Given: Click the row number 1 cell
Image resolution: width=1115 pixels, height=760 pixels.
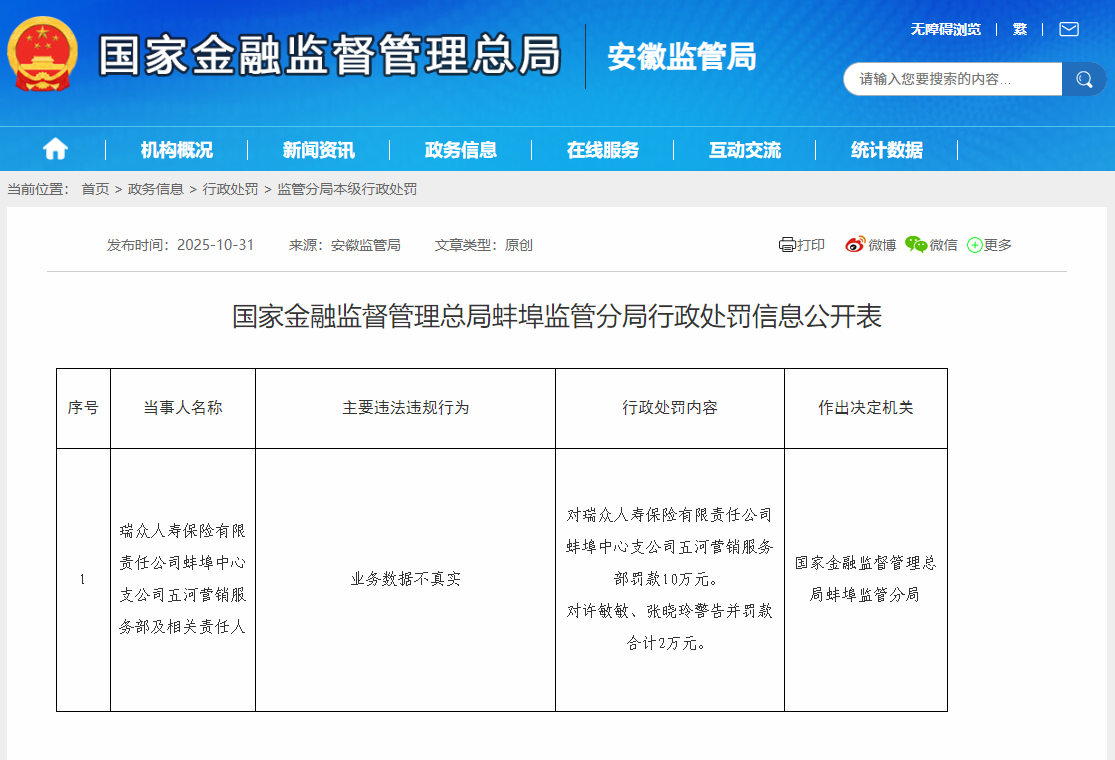Looking at the screenshot, I should pyautogui.click(x=83, y=579).
